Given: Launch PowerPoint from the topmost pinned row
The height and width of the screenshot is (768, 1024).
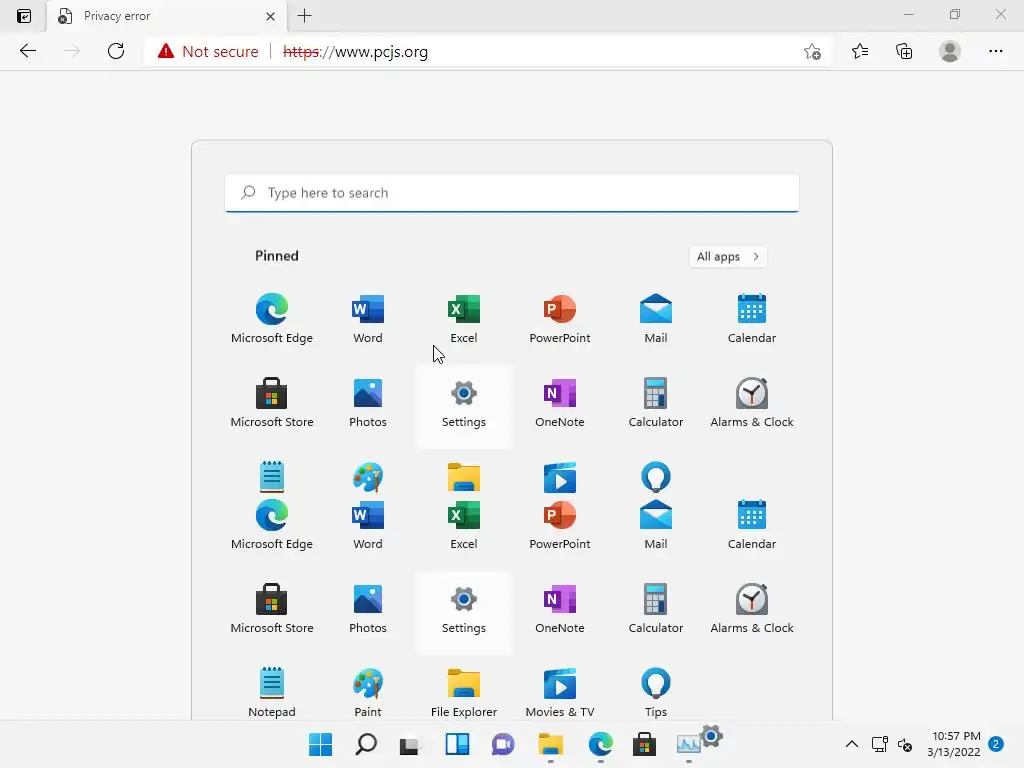Looking at the screenshot, I should point(560,319).
